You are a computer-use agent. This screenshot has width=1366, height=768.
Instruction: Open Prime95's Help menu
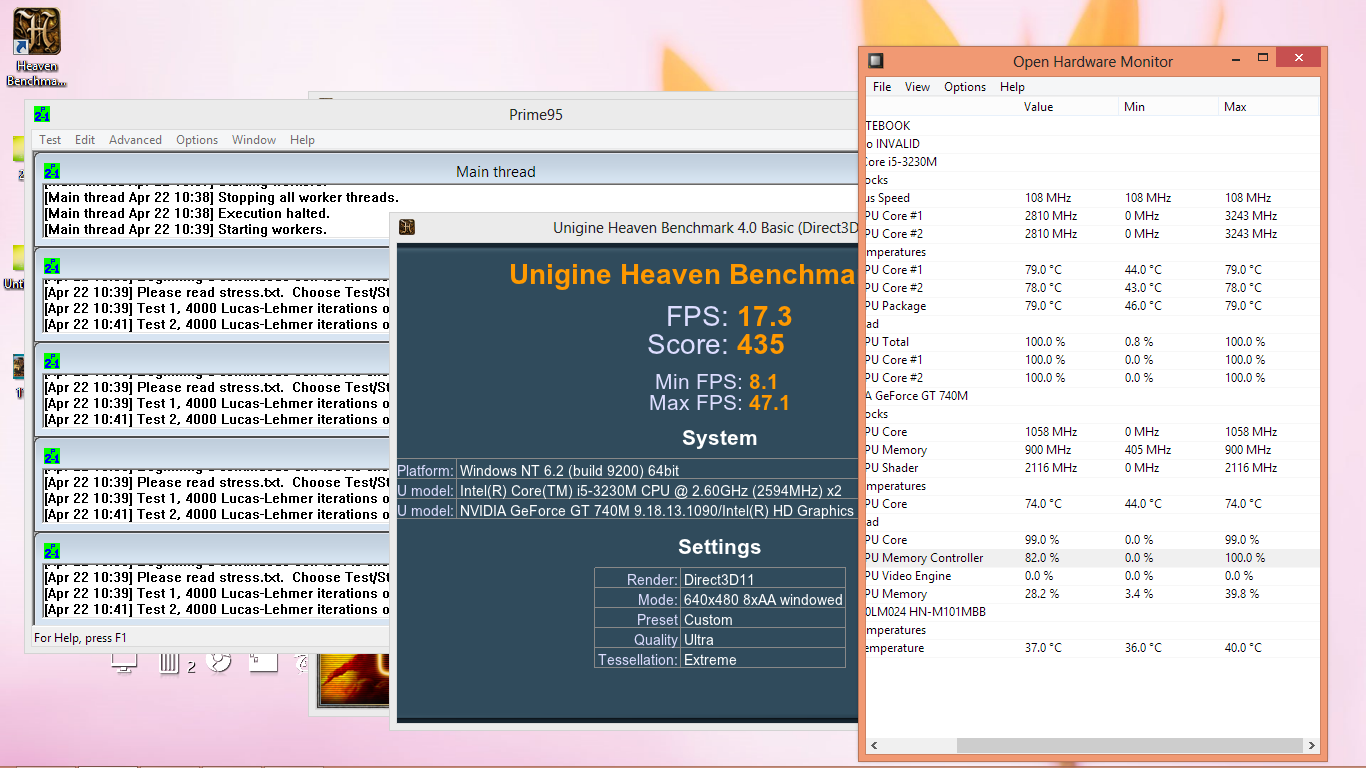point(302,140)
